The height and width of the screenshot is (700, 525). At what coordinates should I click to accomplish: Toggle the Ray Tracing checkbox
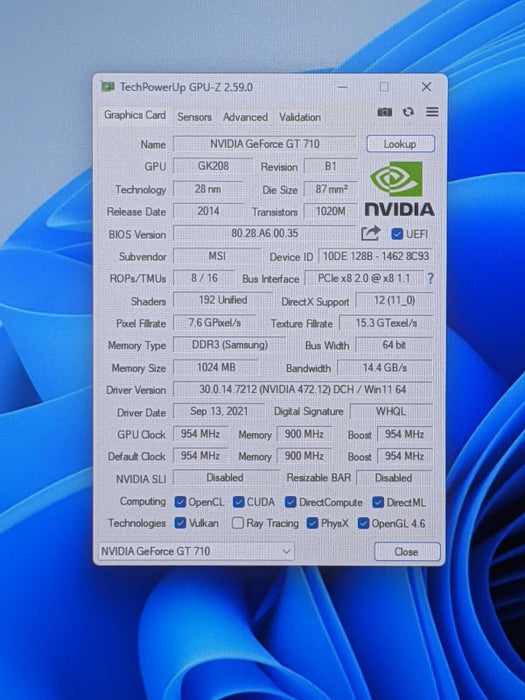(x=238, y=523)
